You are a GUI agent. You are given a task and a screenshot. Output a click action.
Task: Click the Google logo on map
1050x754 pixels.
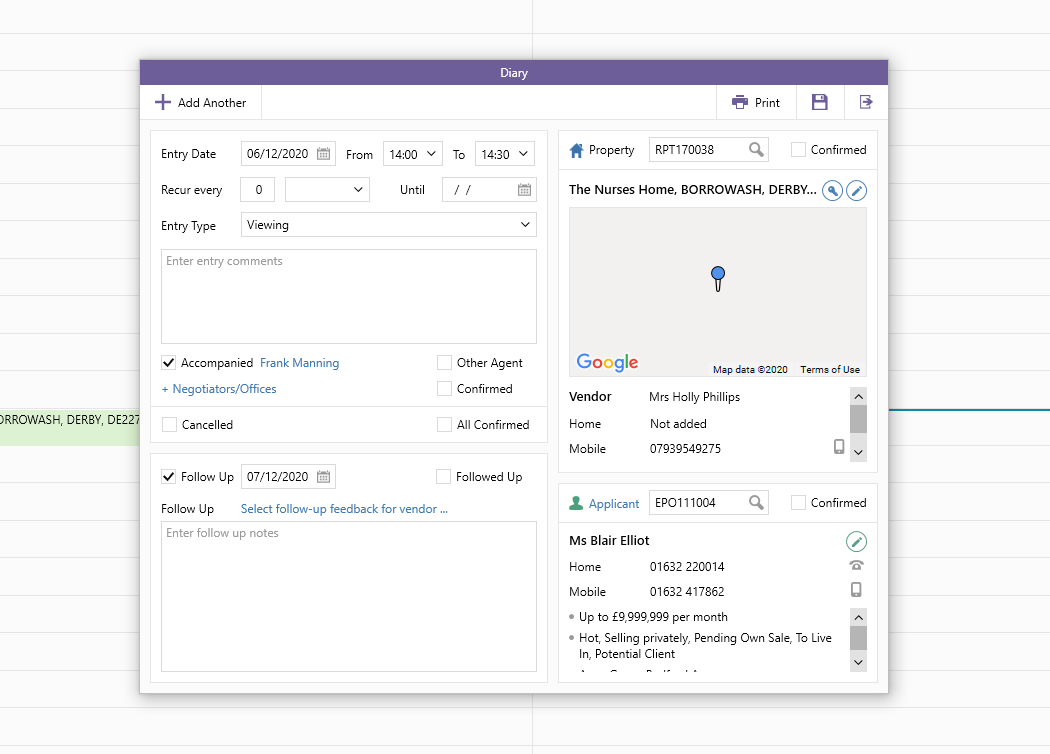(607, 362)
